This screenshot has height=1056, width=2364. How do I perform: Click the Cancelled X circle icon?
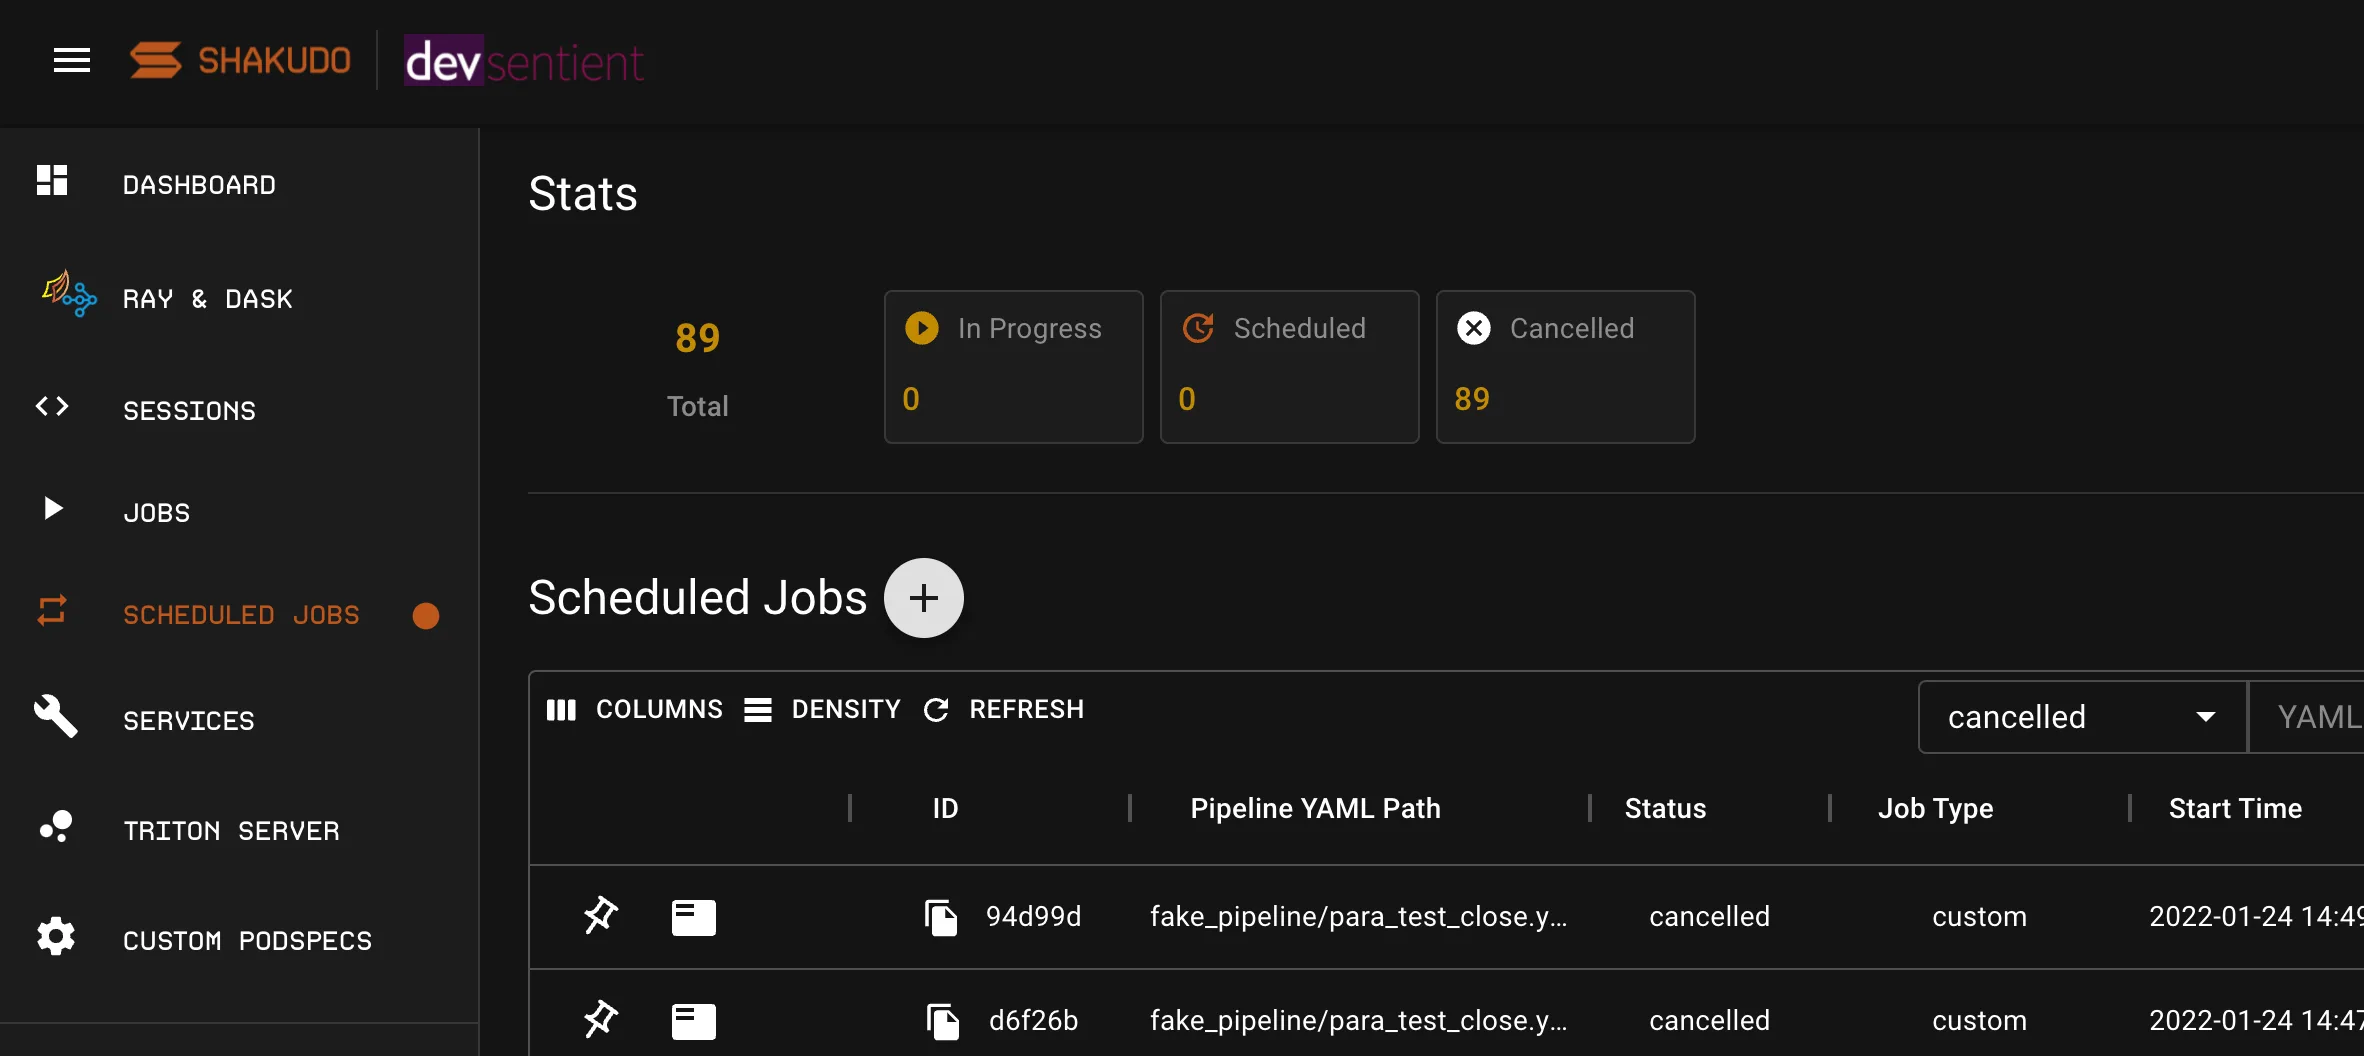click(1474, 328)
